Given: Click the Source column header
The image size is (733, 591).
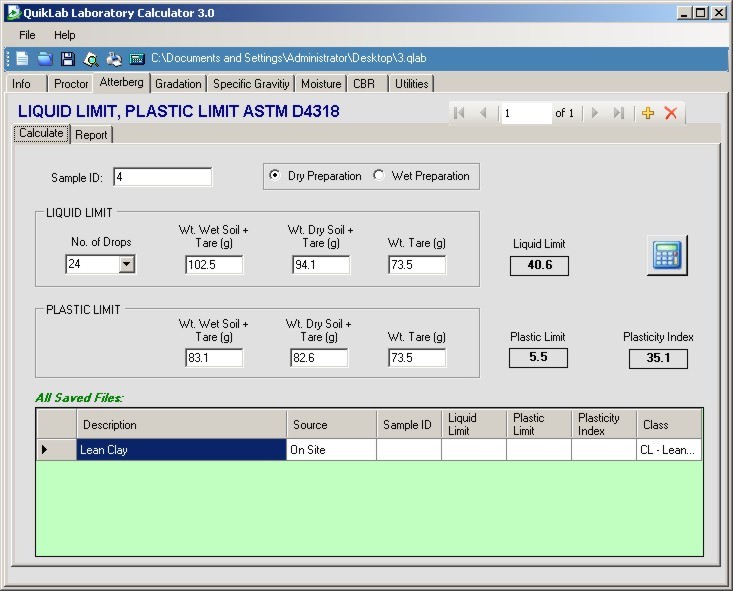Looking at the screenshot, I should 331,425.
